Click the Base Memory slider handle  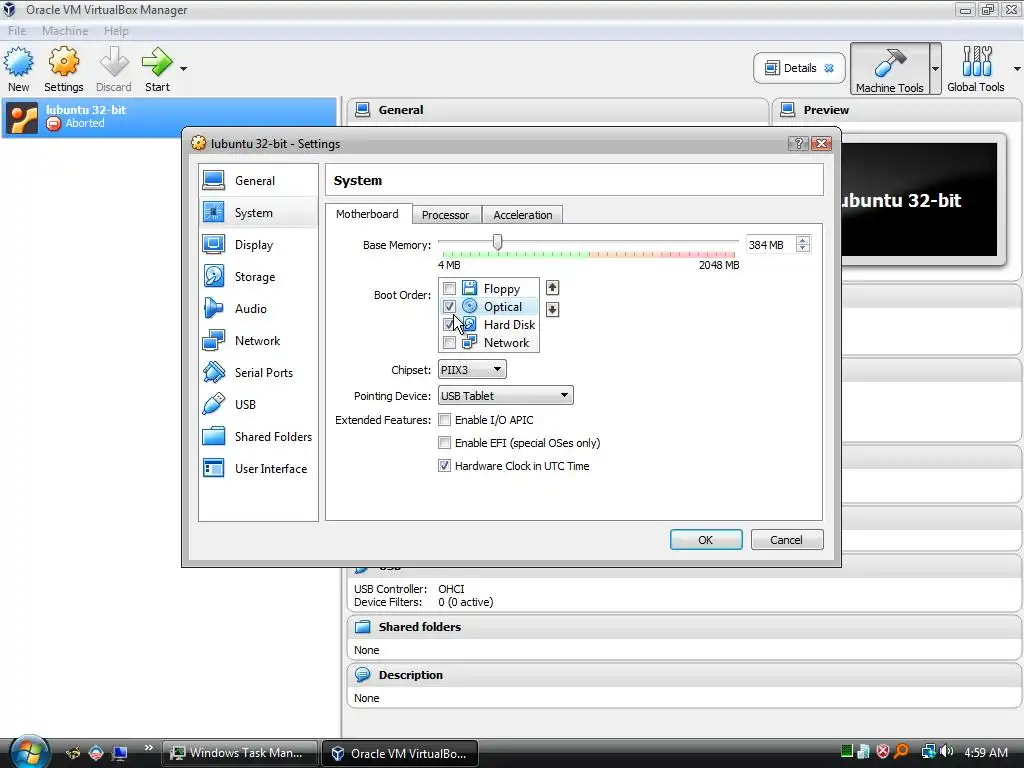click(x=497, y=242)
